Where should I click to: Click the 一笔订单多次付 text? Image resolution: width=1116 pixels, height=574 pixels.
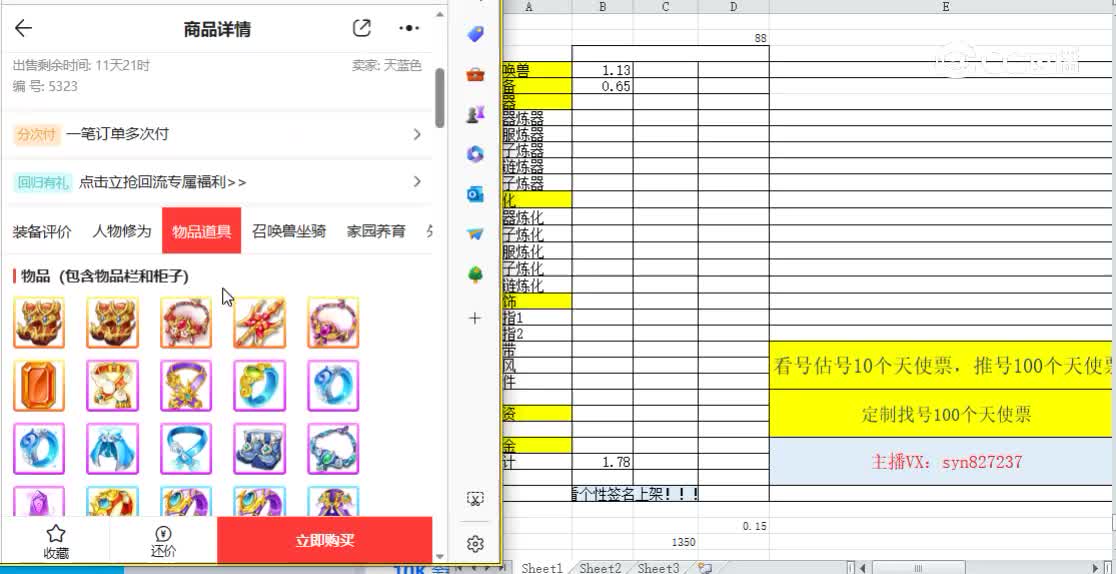click(117, 134)
